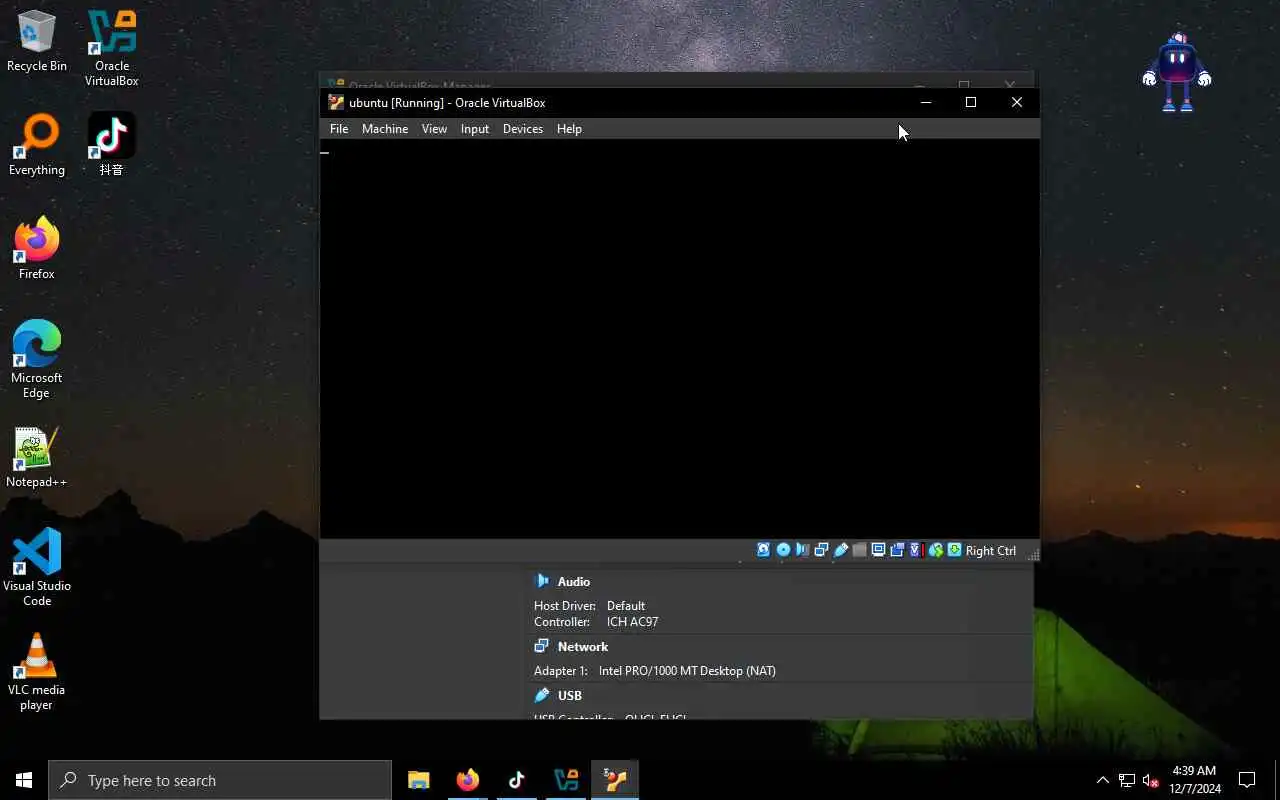The height and width of the screenshot is (800, 1280).
Task: Click optical disc status icon
Action: click(783, 550)
